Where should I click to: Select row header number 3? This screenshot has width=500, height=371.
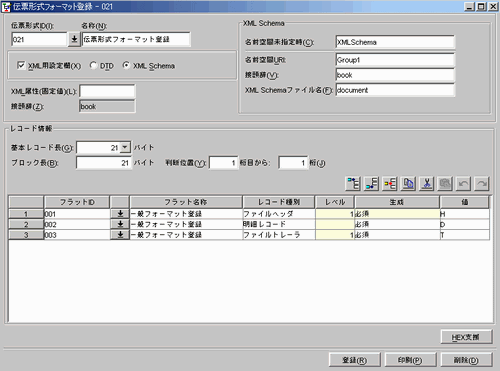(26, 235)
